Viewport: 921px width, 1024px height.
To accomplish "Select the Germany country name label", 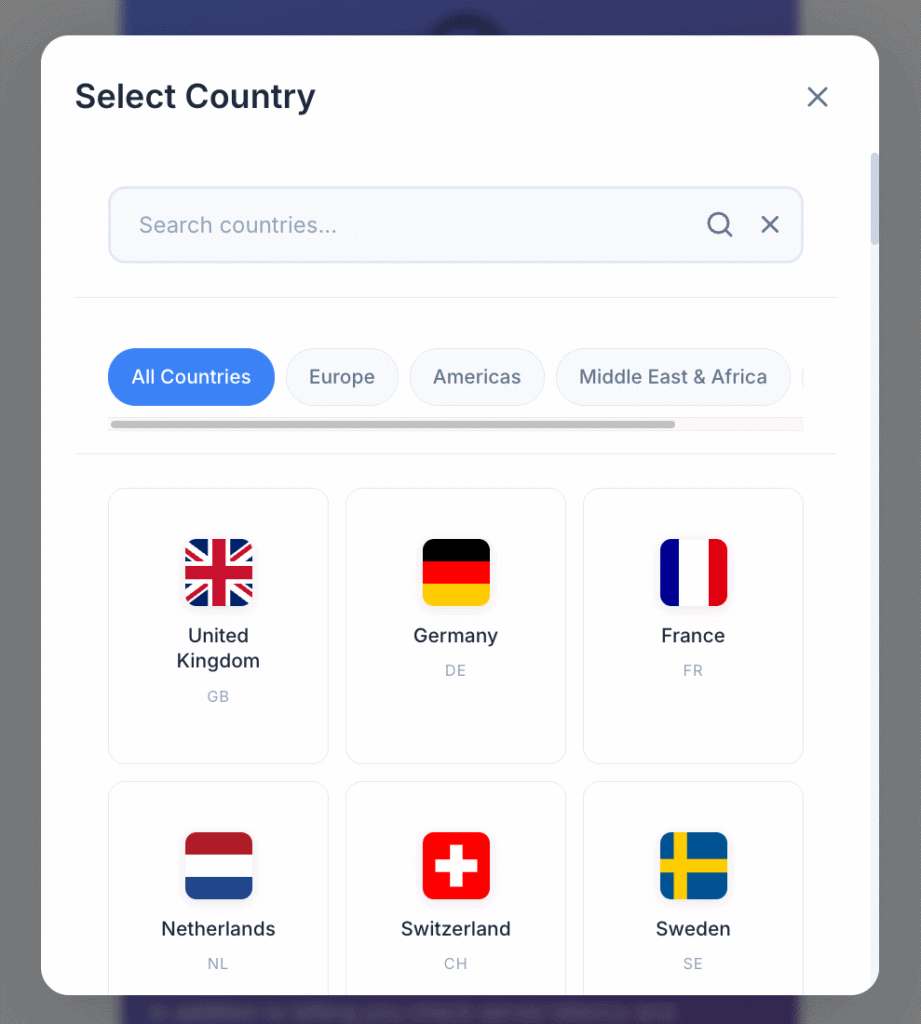I will point(456,636).
